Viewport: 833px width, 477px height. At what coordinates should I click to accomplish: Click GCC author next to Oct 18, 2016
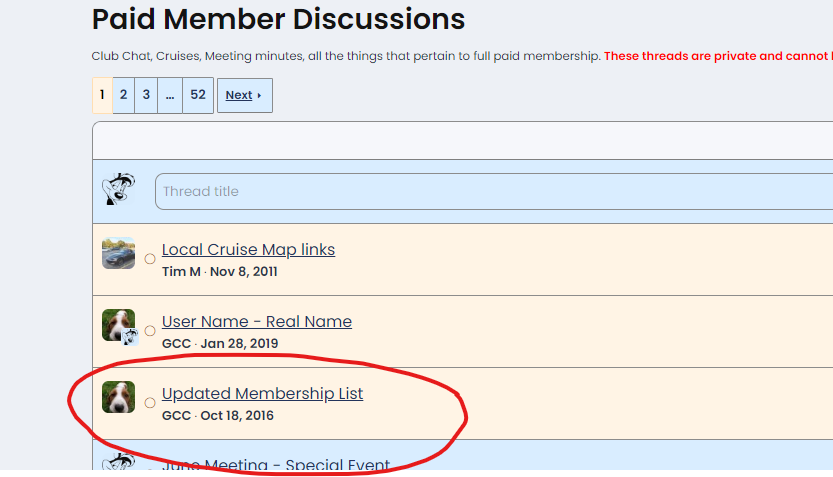(x=176, y=415)
